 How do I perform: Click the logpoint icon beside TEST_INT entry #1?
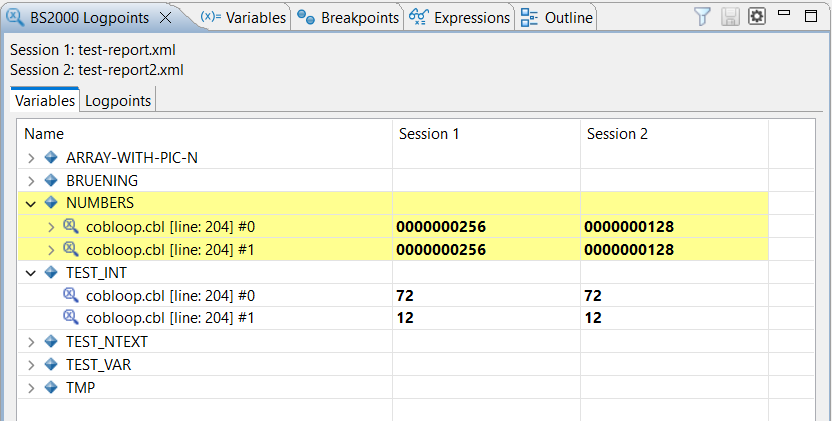71,317
